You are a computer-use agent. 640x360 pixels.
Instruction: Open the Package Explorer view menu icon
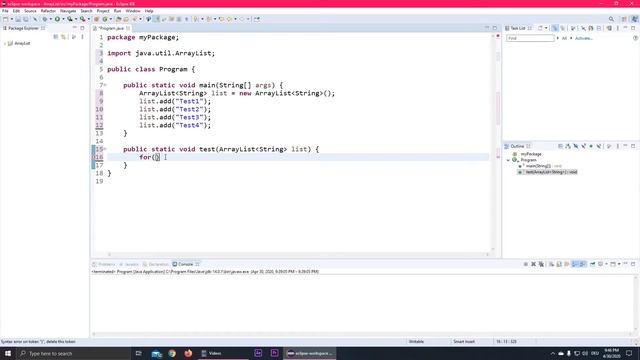[82, 37]
